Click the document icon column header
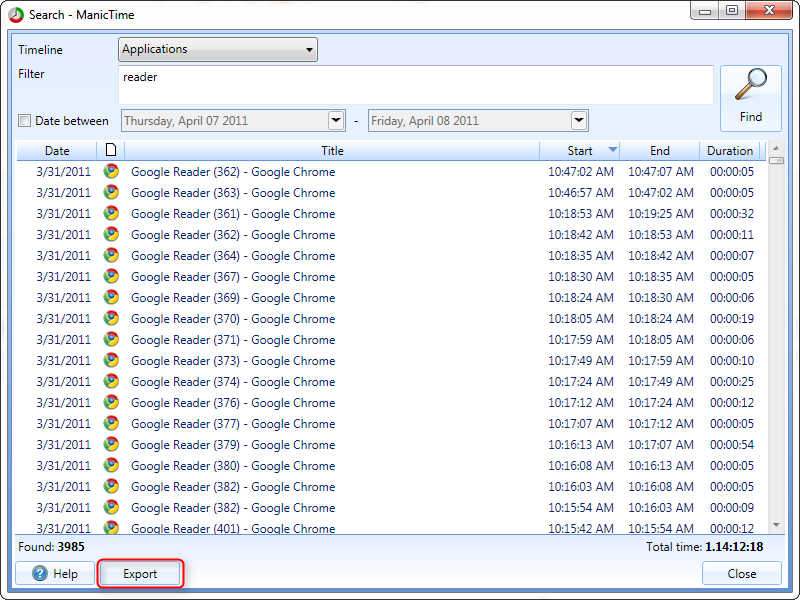800x600 pixels. pos(111,151)
